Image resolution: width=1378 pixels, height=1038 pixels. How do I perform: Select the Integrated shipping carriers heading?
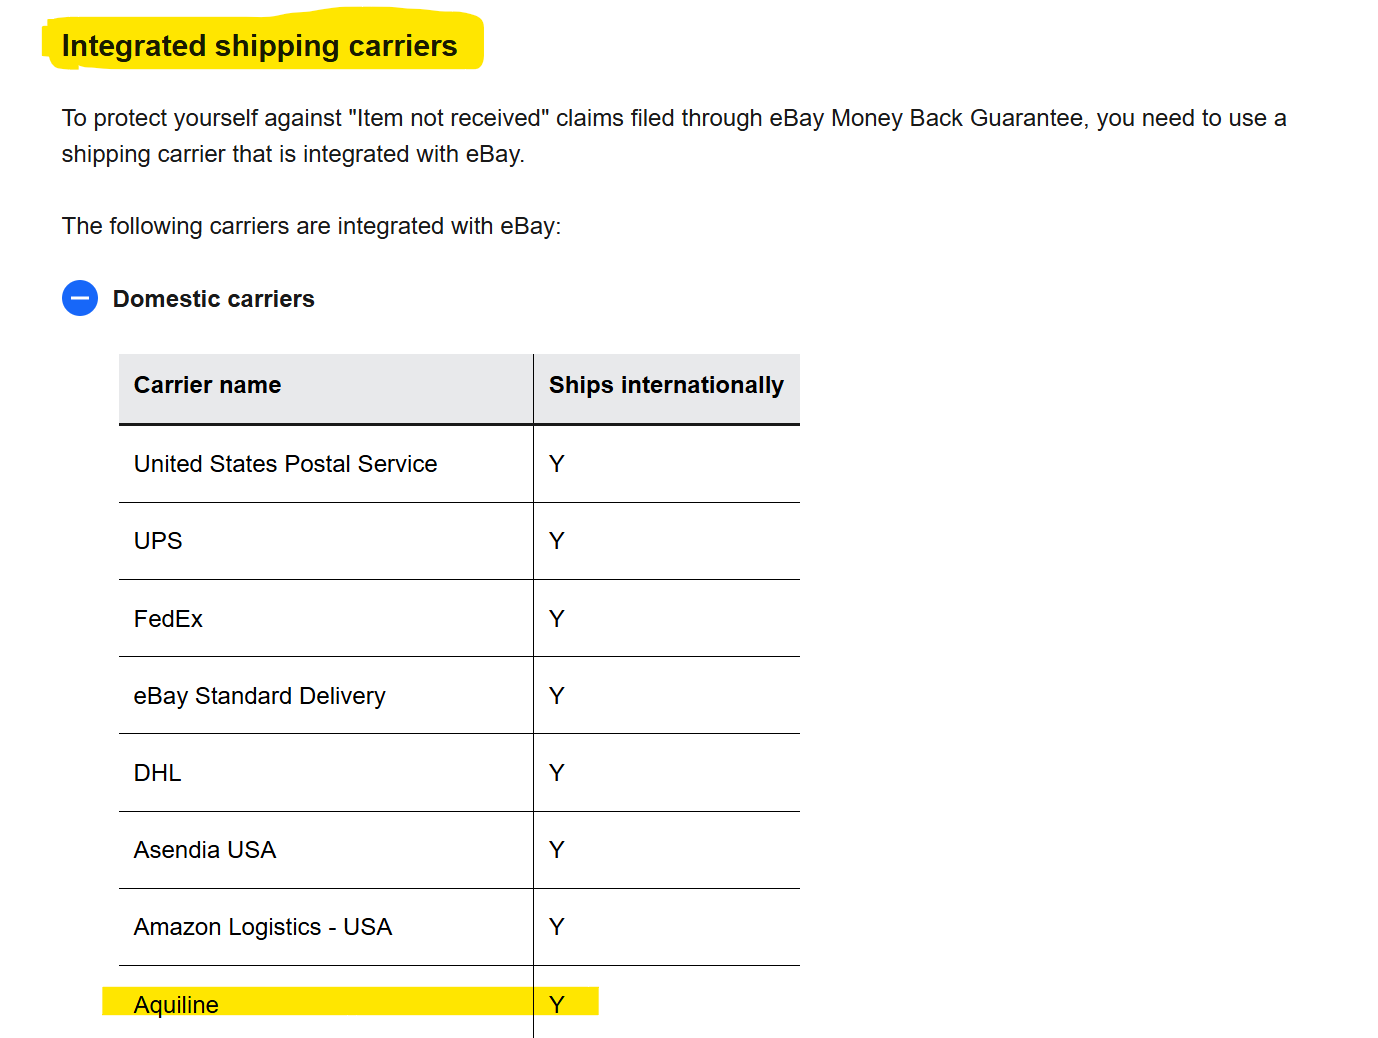(x=259, y=46)
